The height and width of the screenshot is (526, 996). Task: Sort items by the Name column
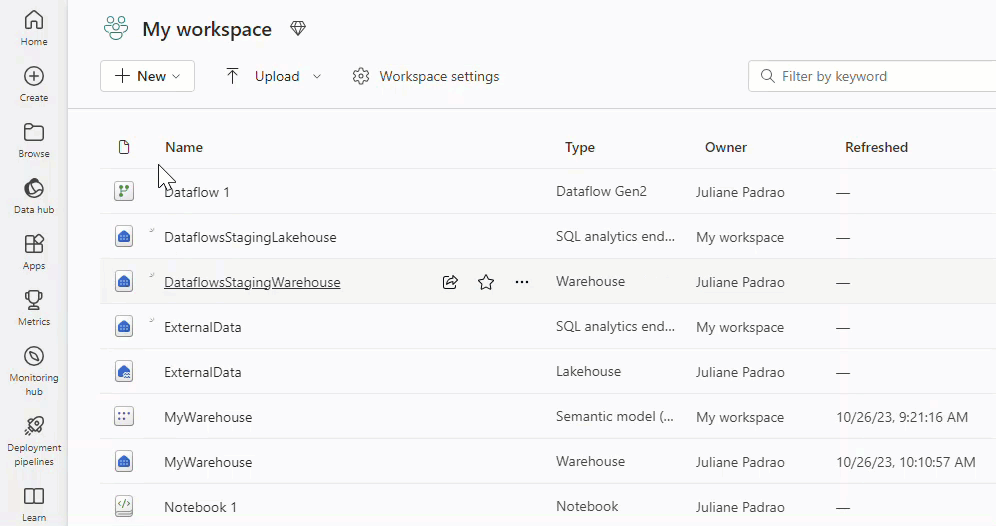[184, 147]
